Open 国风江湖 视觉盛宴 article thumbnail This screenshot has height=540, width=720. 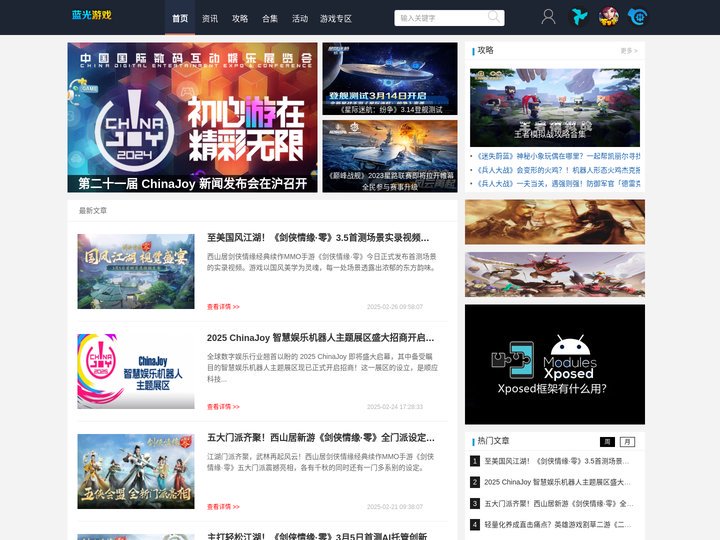[x=136, y=271]
